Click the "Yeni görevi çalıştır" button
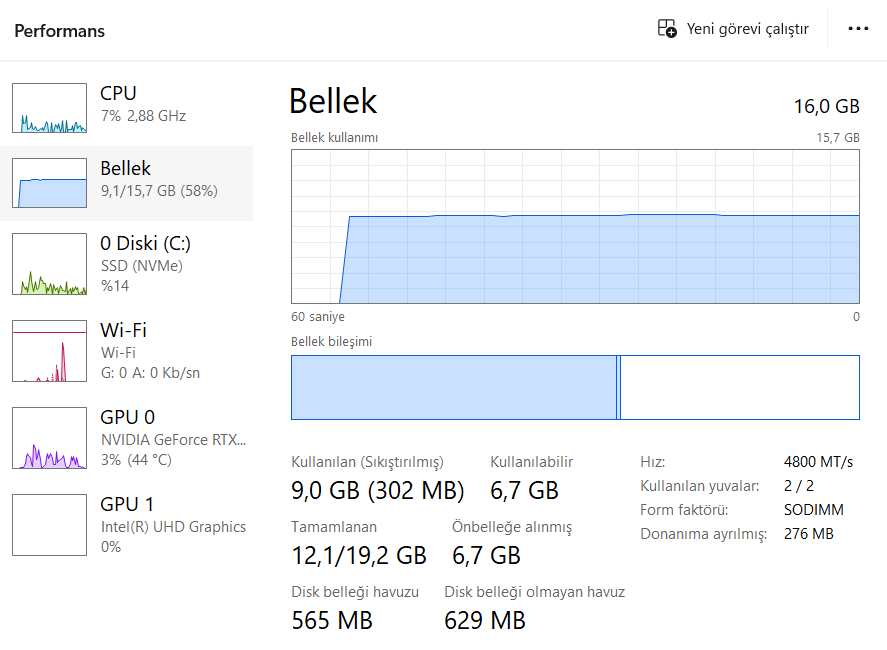887x650 pixels. click(x=734, y=28)
